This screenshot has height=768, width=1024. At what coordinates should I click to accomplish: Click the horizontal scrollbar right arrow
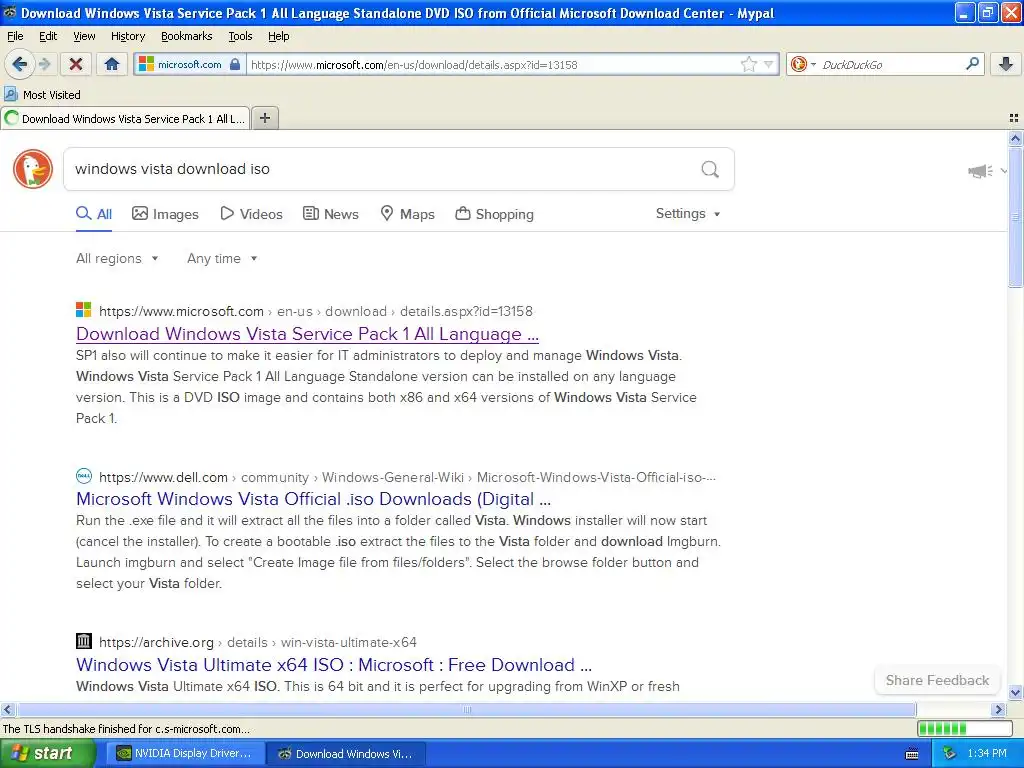pos(998,709)
